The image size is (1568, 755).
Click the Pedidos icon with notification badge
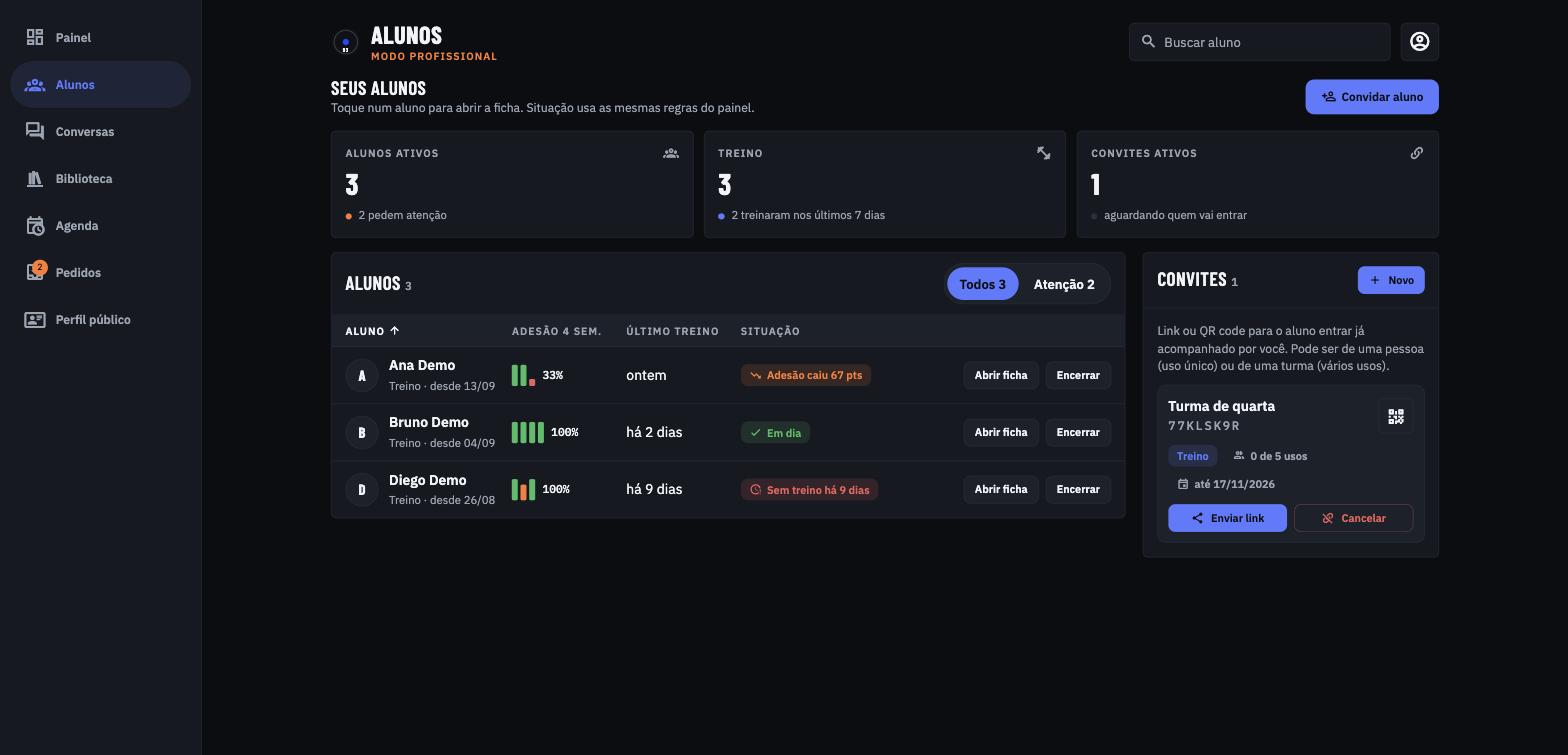(36, 271)
